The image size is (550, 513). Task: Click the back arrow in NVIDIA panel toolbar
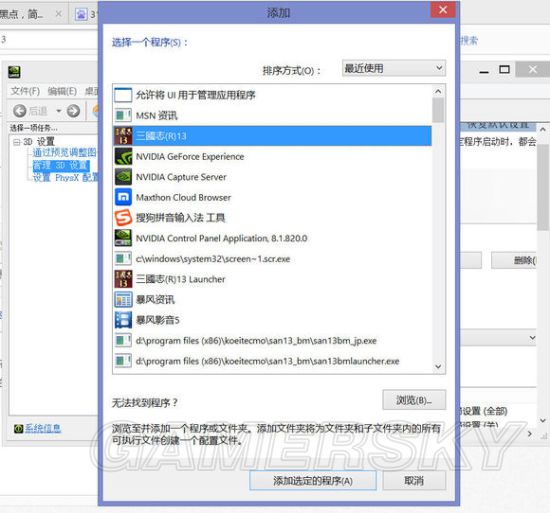point(20,111)
